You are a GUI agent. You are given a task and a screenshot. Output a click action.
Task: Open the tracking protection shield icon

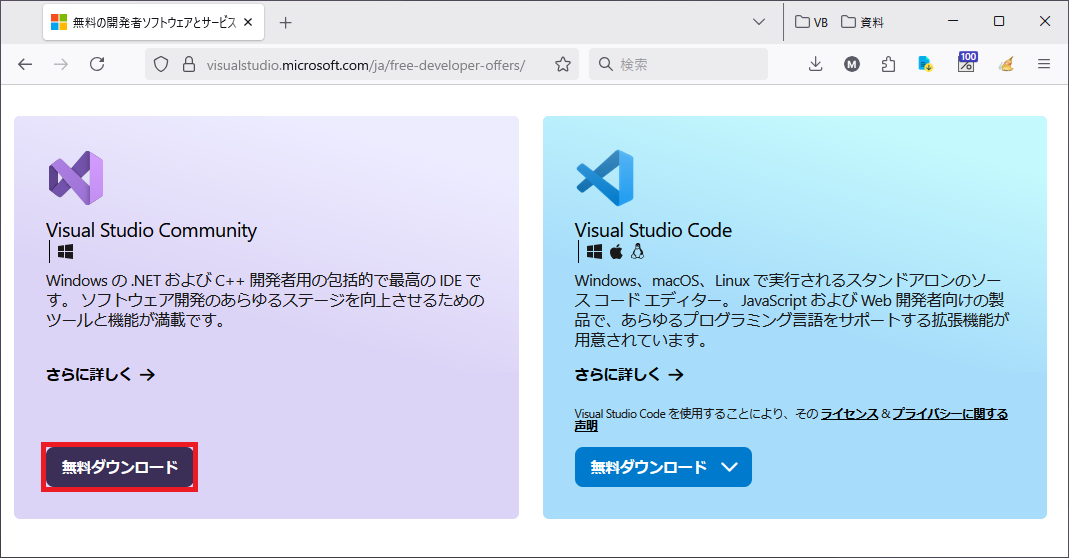pos(161,64)
